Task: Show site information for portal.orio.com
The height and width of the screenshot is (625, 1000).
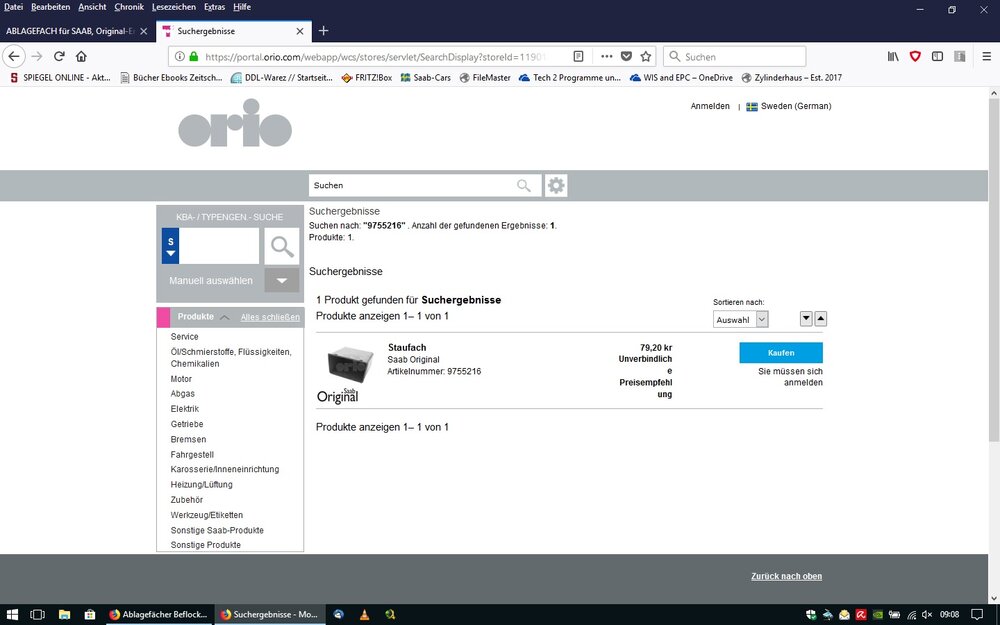Action: coord(180,56)
